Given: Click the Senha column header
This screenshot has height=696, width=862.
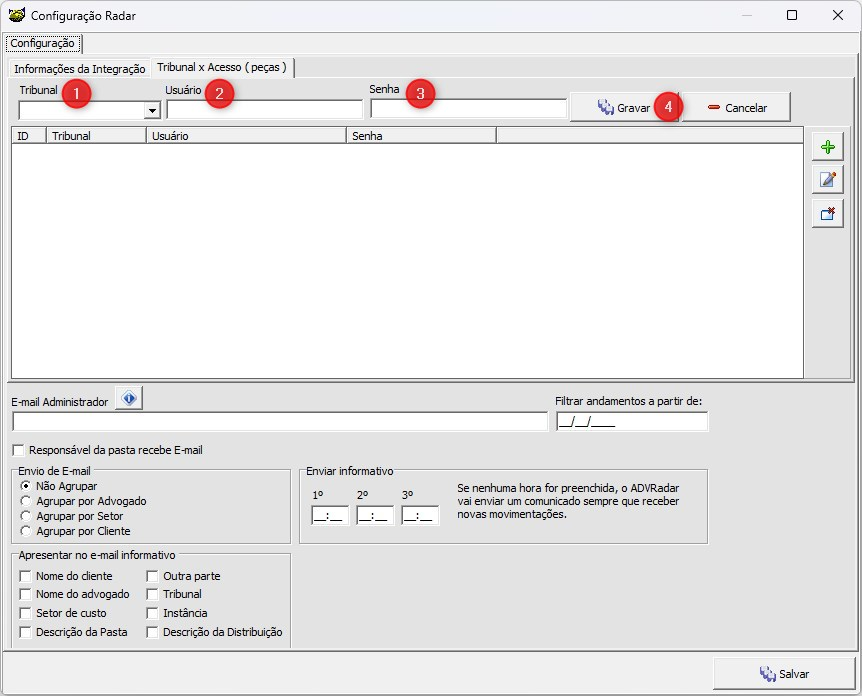Looking at the screenshot, I should coord(422,136).
